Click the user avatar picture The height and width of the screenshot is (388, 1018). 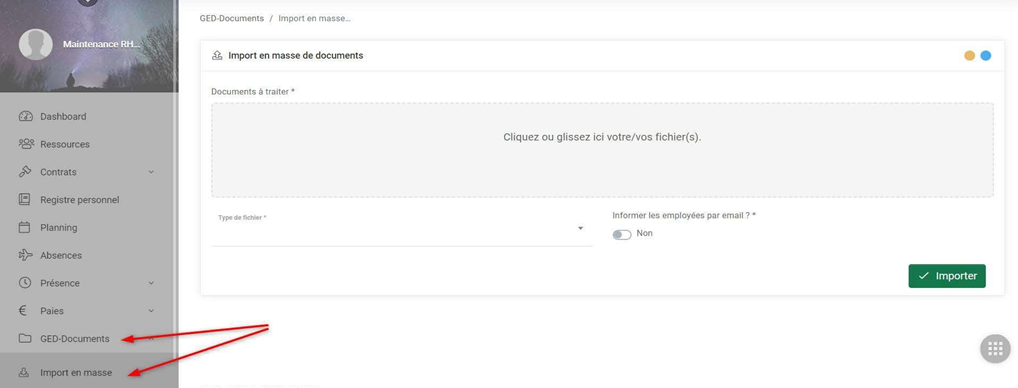pyautogui.click(x=36, y=44)
